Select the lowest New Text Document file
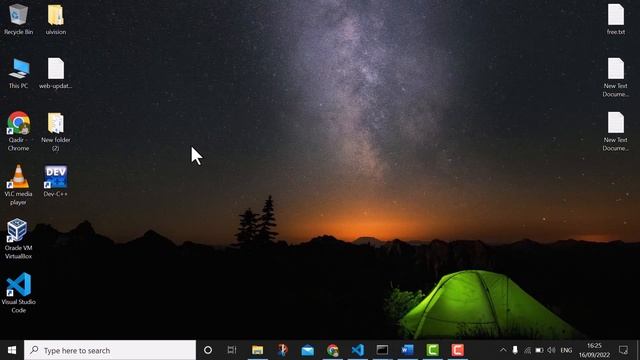Image resolution: width=640 pixels, height=360 pixels. tap(616, 131)
